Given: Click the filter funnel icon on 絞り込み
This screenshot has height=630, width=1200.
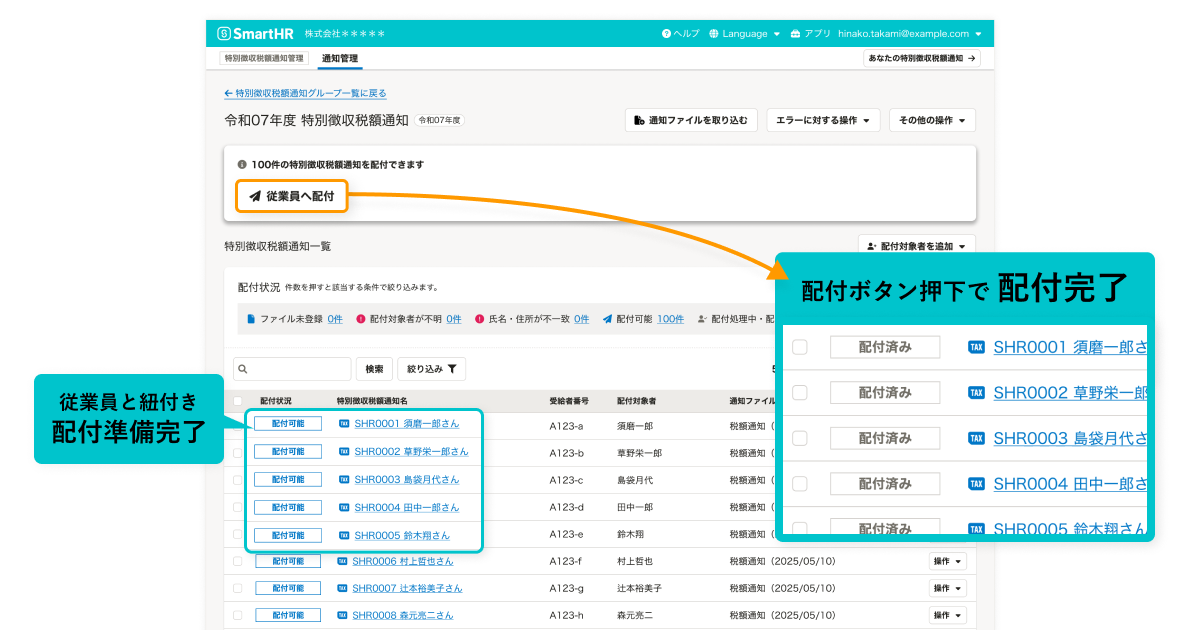Looking at the screenshot, I should 453,368.
